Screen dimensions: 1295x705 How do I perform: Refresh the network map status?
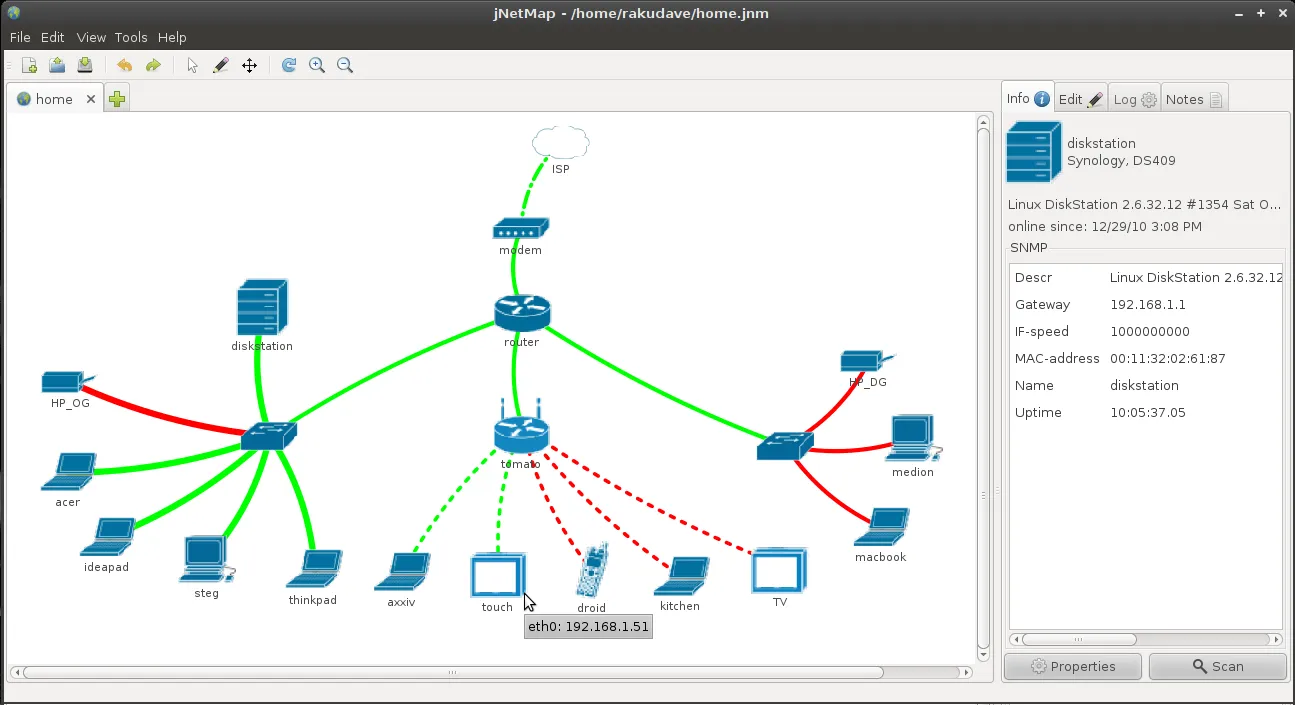[x=289, y=64]
